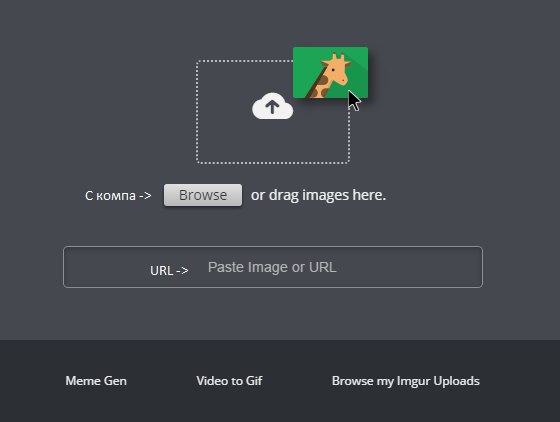
Task: Focus the Paste Image or URL field
Action: point(273,267)
